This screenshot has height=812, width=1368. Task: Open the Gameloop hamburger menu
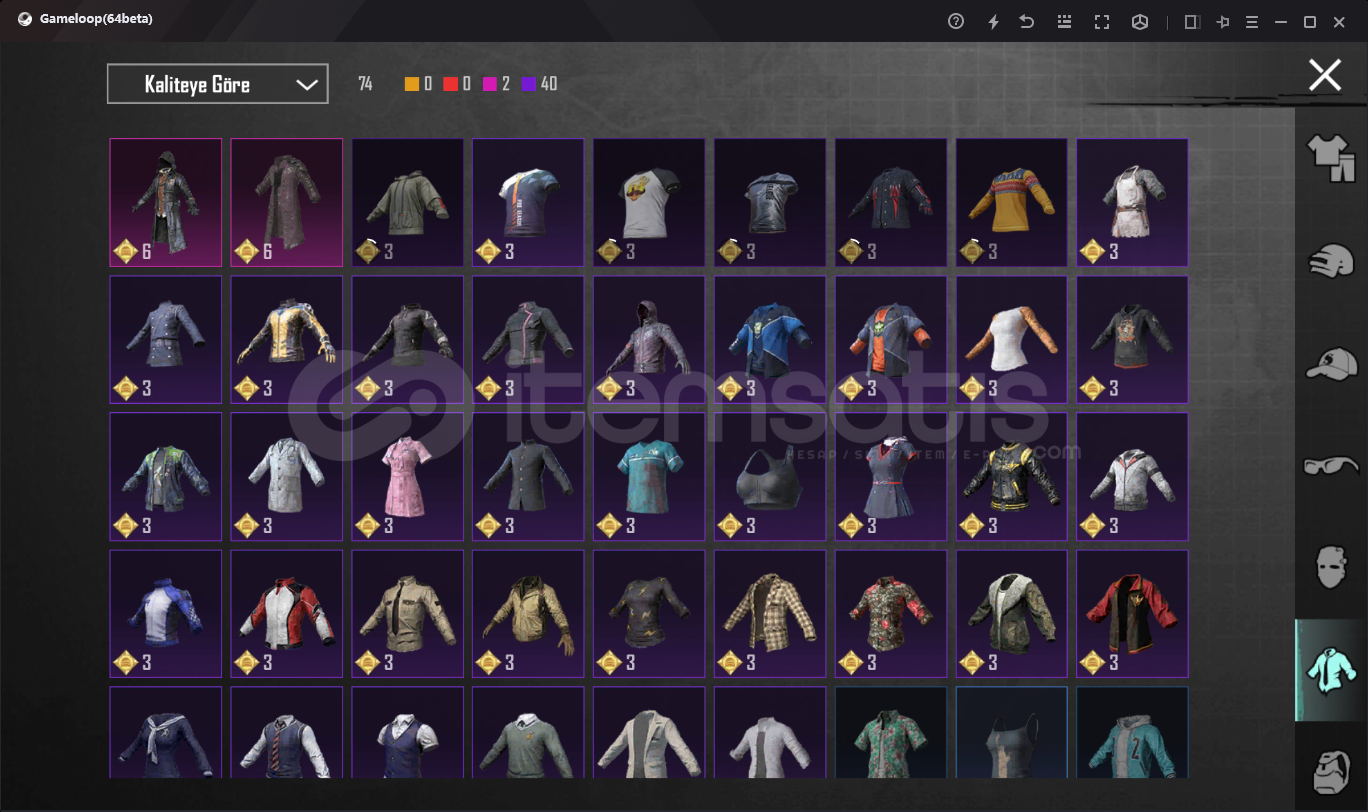coord(1251,21)
